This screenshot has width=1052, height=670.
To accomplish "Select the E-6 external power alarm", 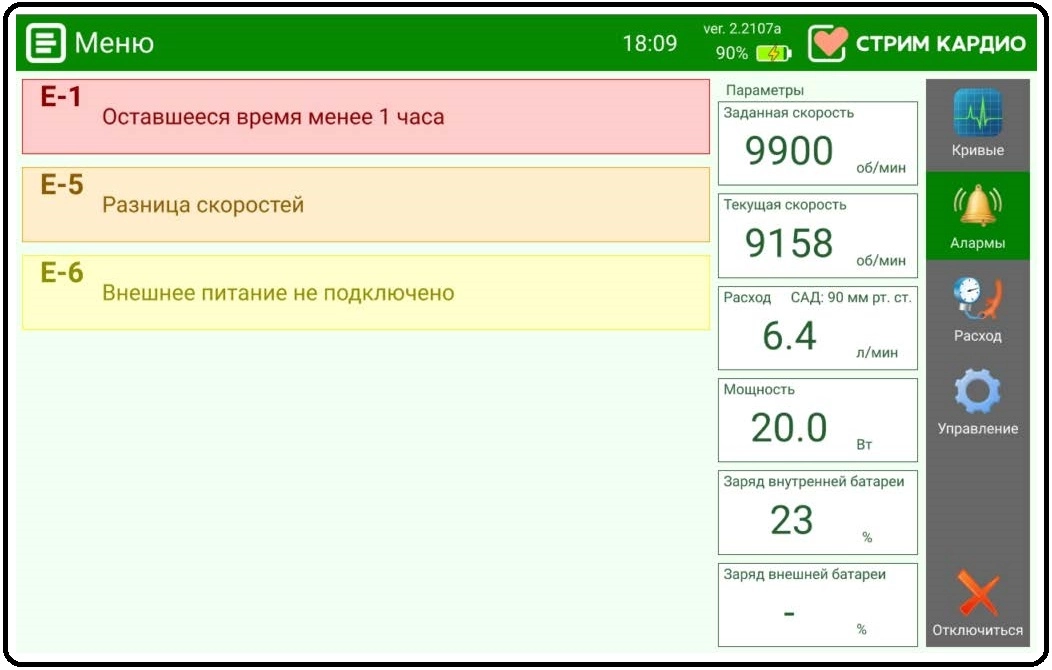I will [365, 293].
